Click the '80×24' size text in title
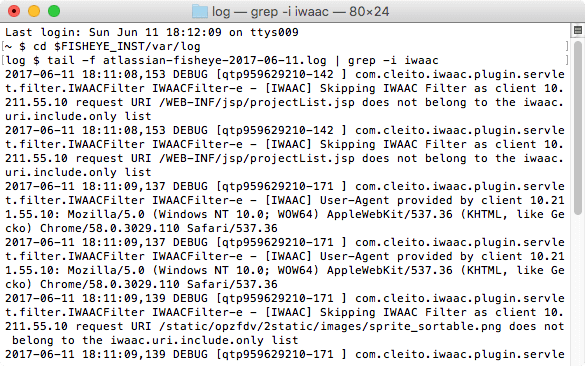585x366 pixels. (369, 12)
